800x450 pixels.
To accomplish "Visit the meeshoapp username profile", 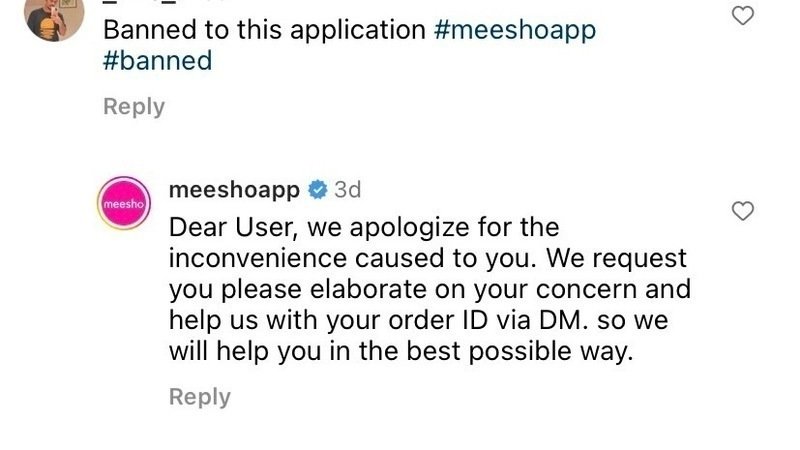I will click(x=235, y=190).
